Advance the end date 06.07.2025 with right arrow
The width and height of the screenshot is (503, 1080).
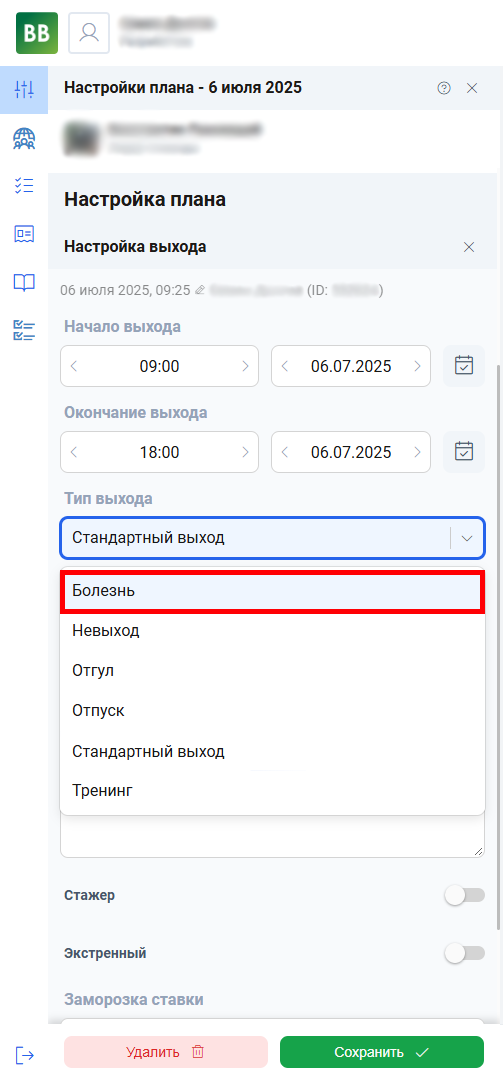(417, 452)
